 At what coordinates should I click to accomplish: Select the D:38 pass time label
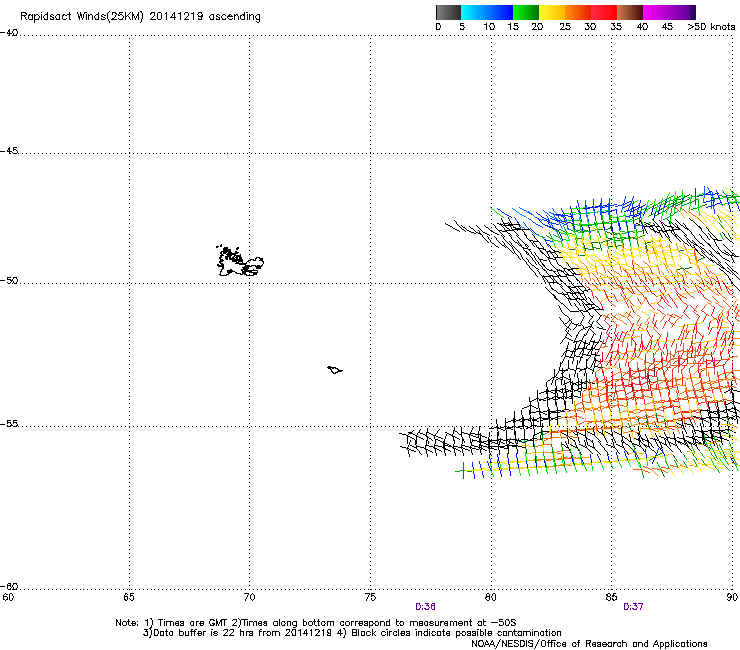pos(425,607)
